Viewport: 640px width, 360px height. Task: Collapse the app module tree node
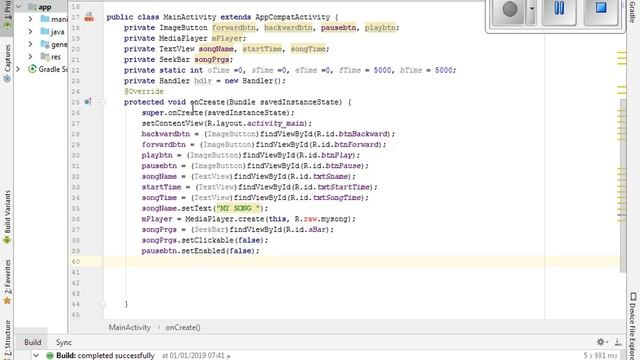(18, 7)
